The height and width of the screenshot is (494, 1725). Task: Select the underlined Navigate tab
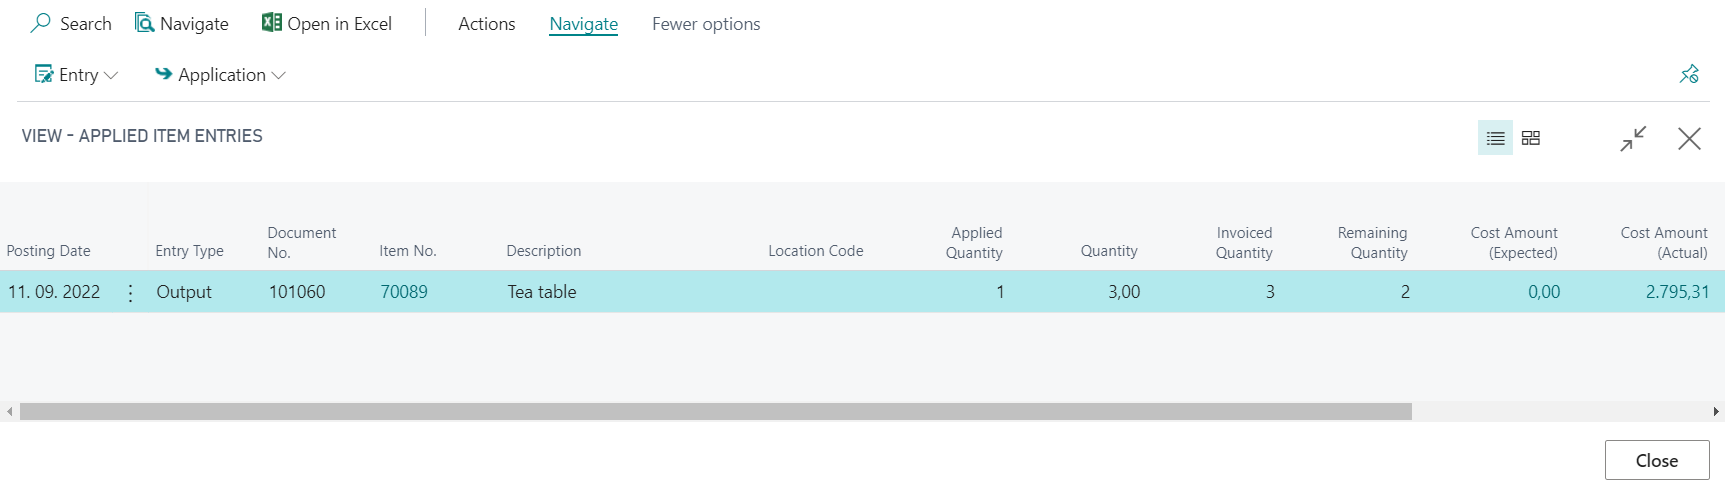tap(584, 24)
